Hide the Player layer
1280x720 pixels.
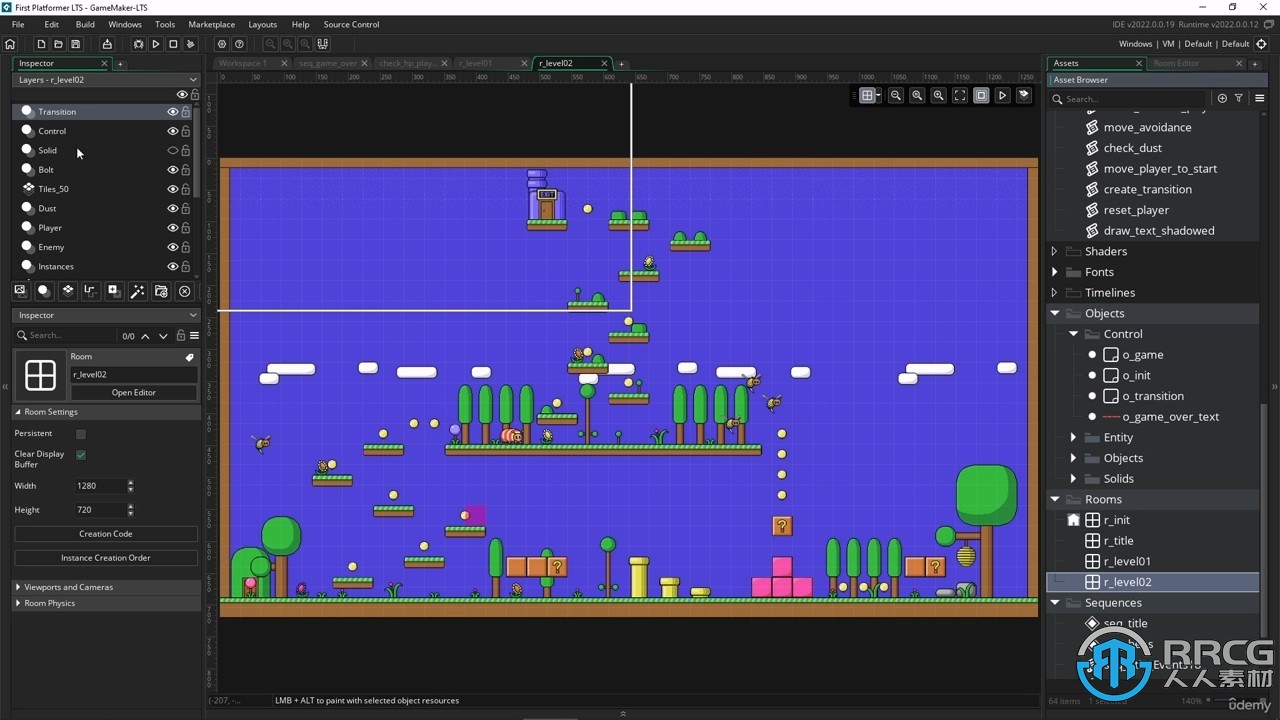tap(172, 228)
